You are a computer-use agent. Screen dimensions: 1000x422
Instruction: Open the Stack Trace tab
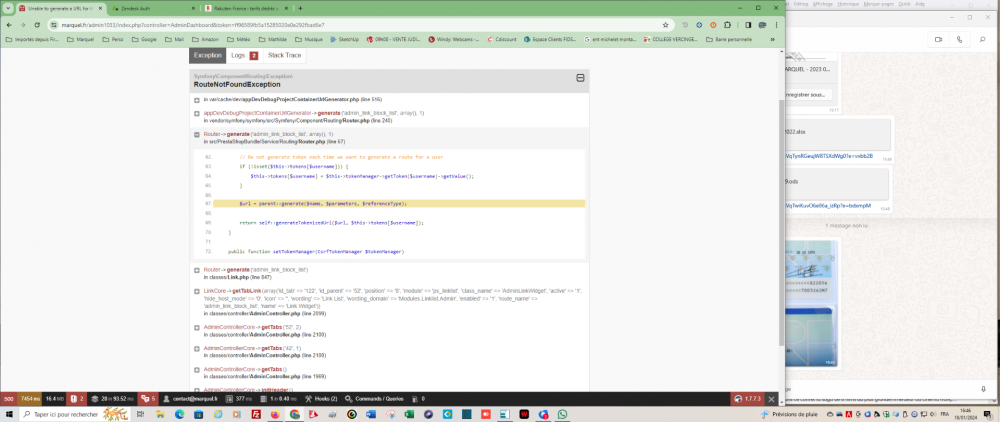[284, 55]
